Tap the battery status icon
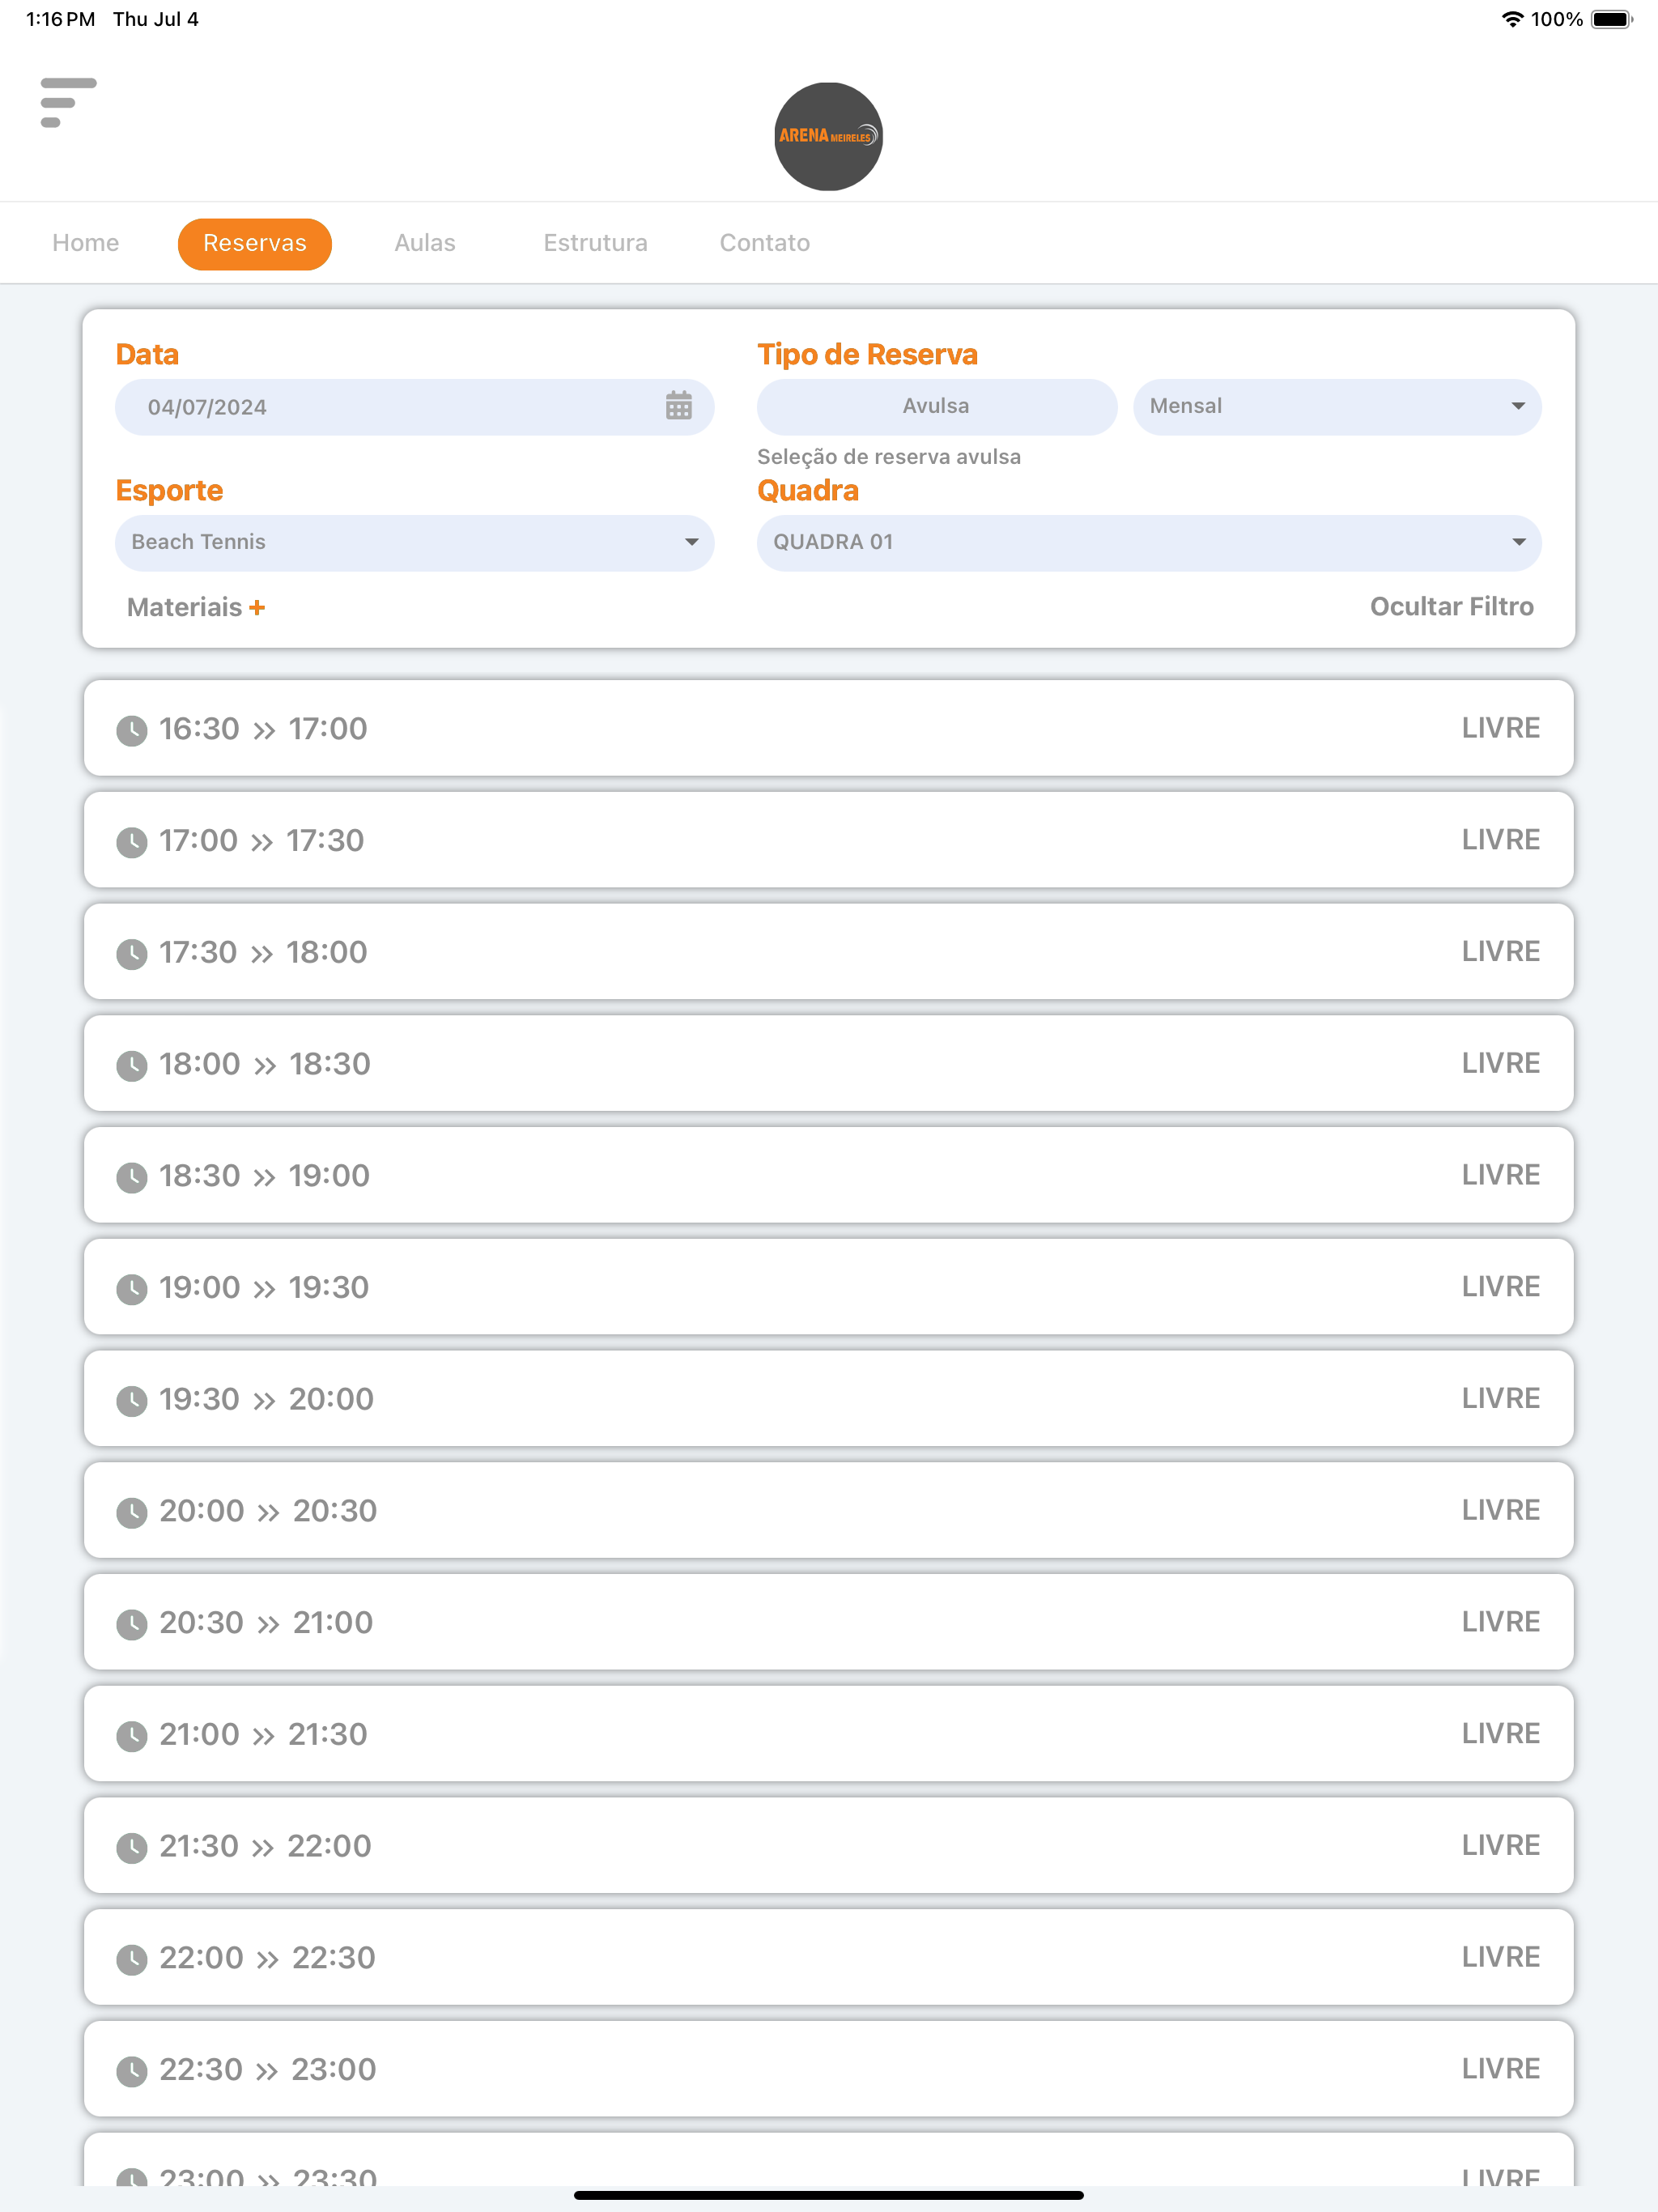This screenshot has width=1658, height=2212. (1612, 19)
